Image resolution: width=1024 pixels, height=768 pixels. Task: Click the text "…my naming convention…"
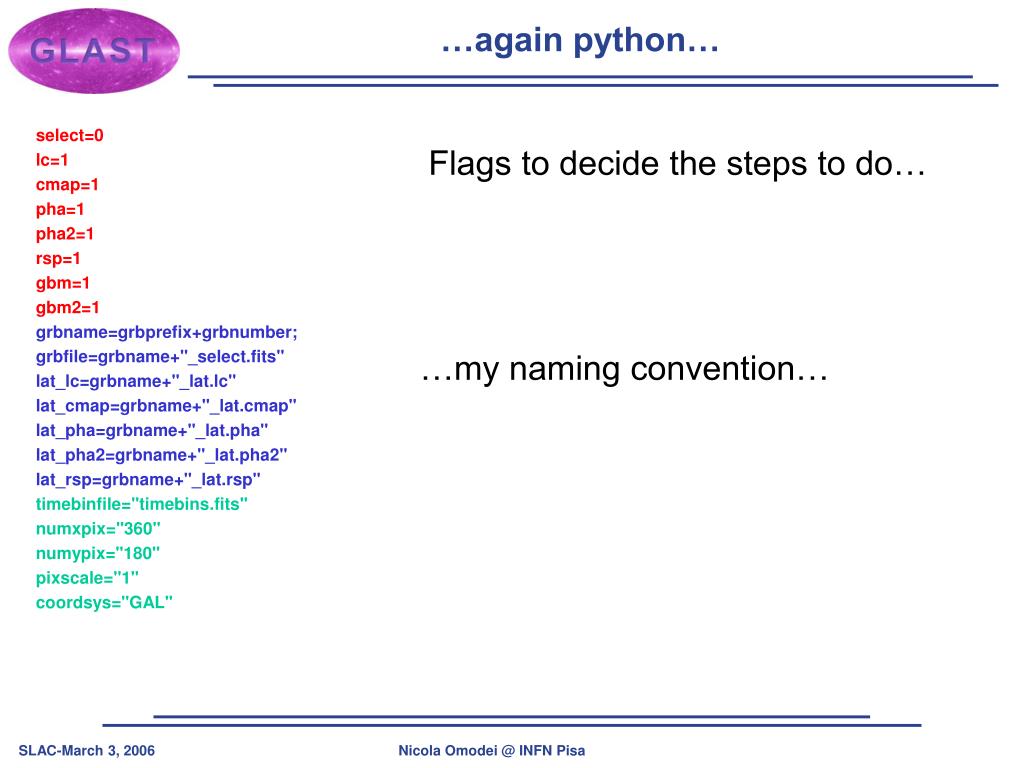[x=625, y=370]
